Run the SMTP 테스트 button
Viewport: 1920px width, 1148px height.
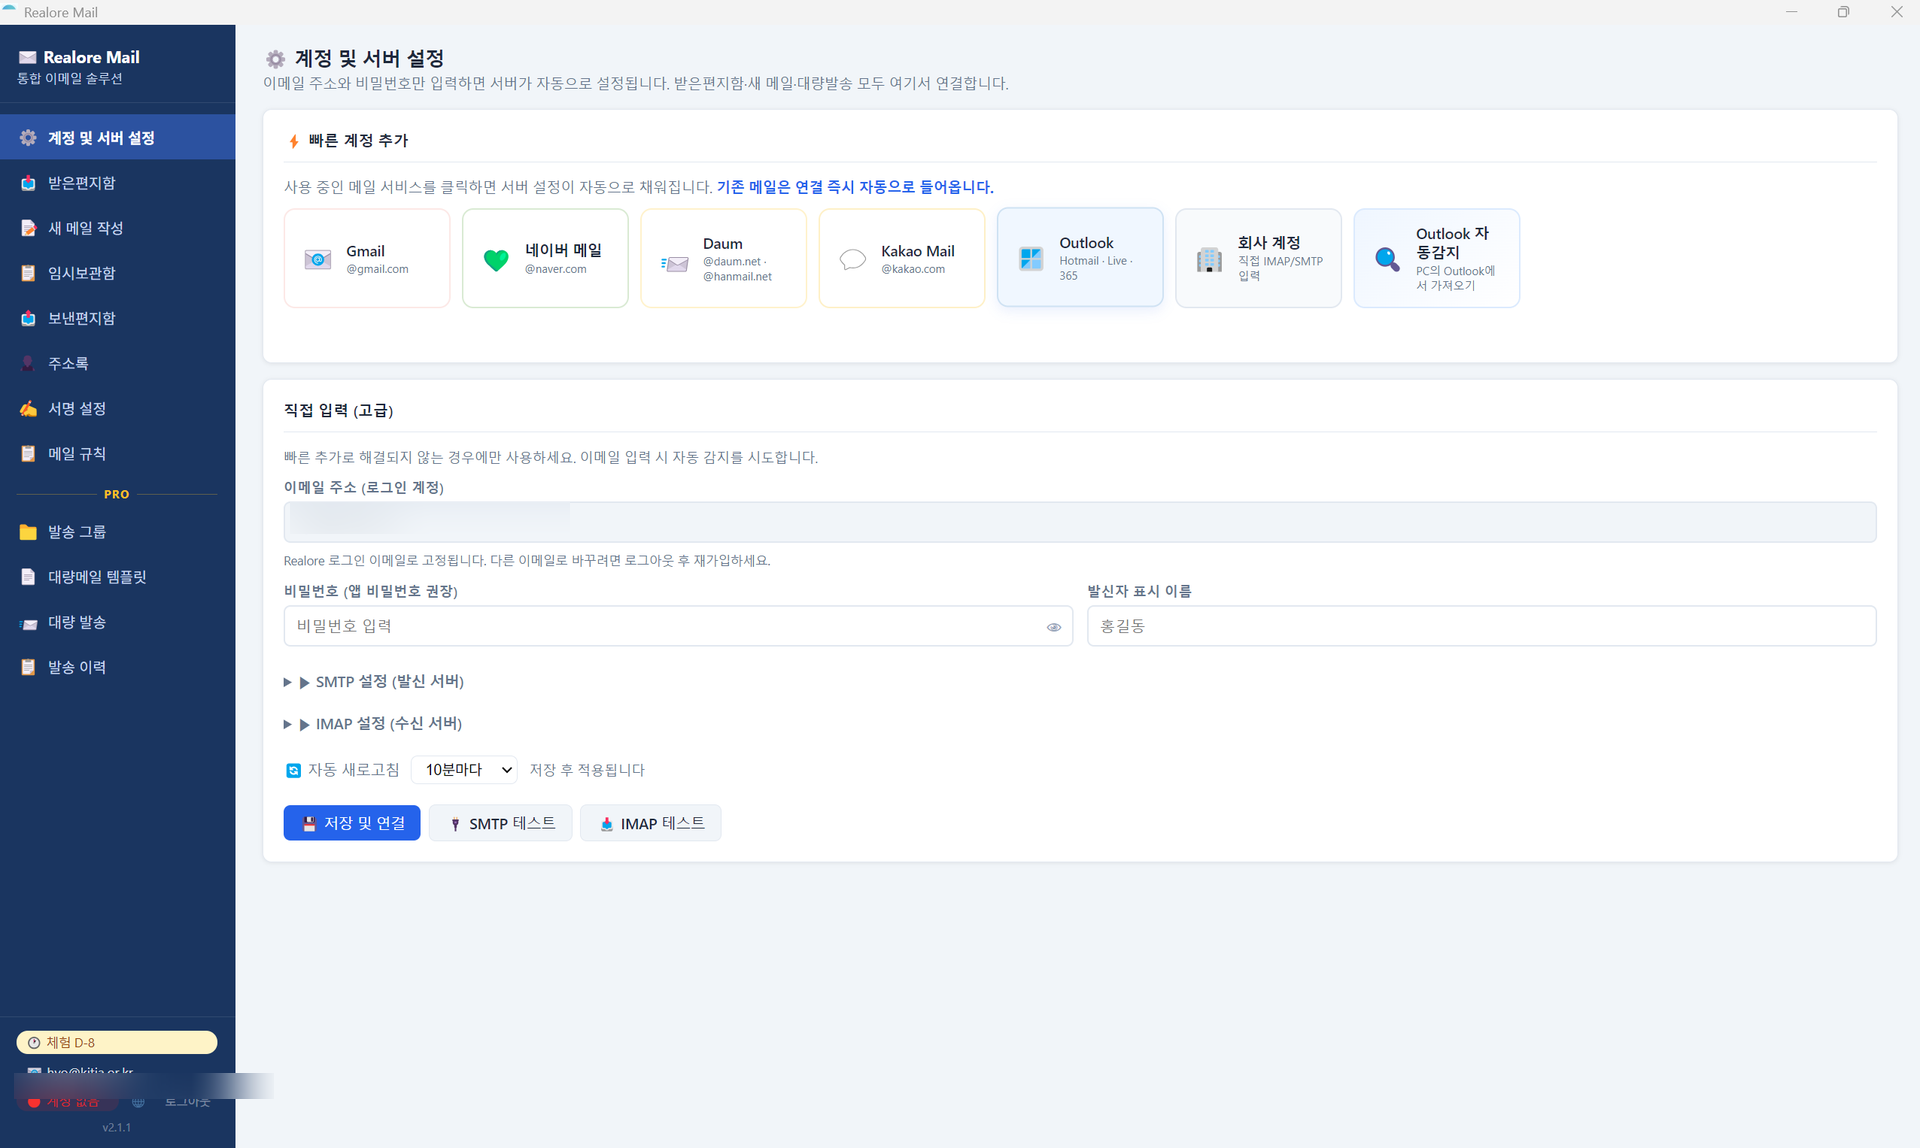pyautogui.click(x=500, y=823)
